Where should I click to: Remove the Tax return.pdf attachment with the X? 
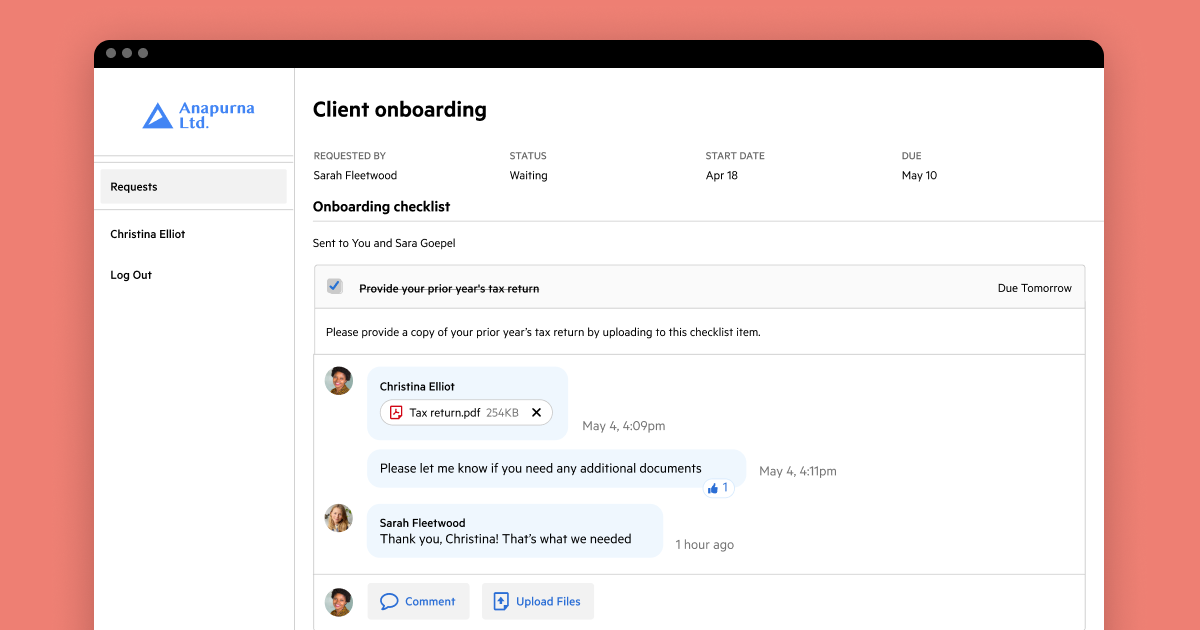pyautogui.click(x=536, y=412)
